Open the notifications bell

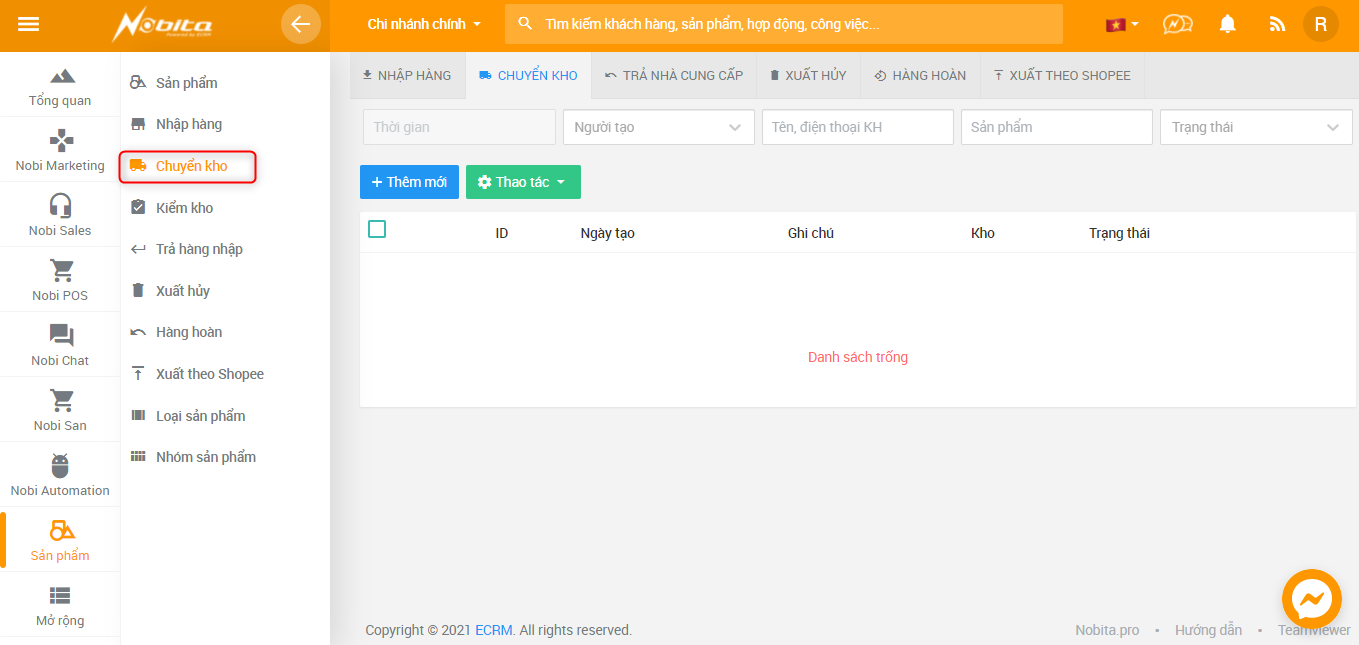pyautogui.click(x=1228, y=24)
